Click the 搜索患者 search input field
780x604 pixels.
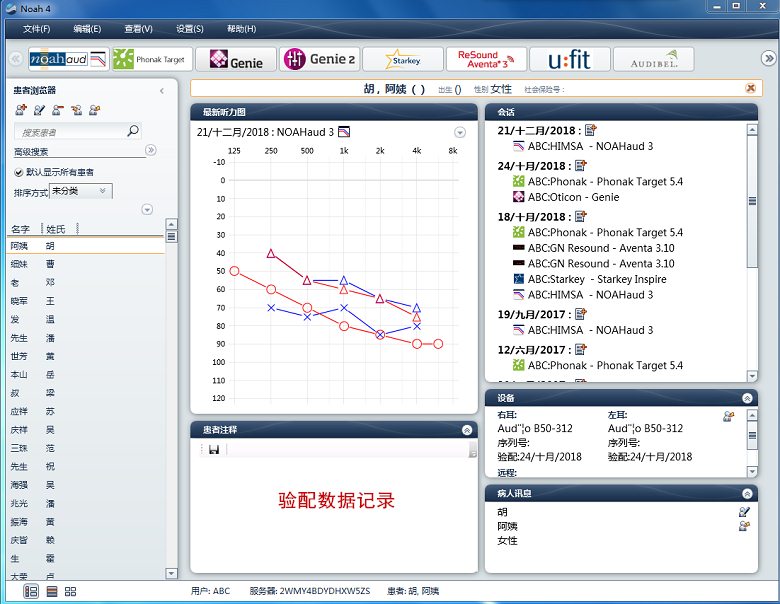pos(70,131)
